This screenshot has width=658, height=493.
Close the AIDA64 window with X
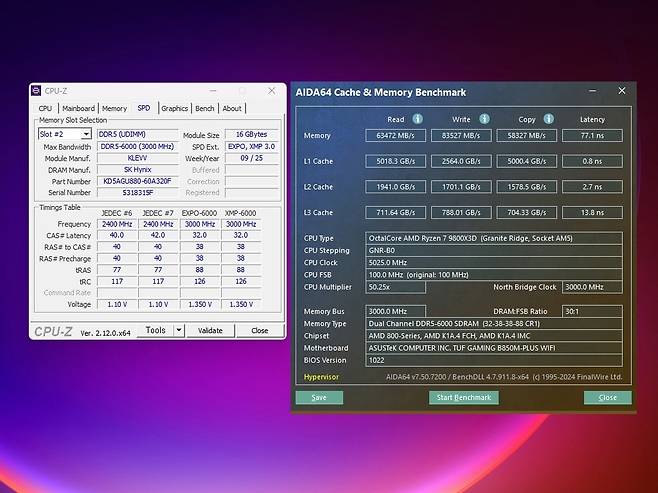click(x=622, y=91)
